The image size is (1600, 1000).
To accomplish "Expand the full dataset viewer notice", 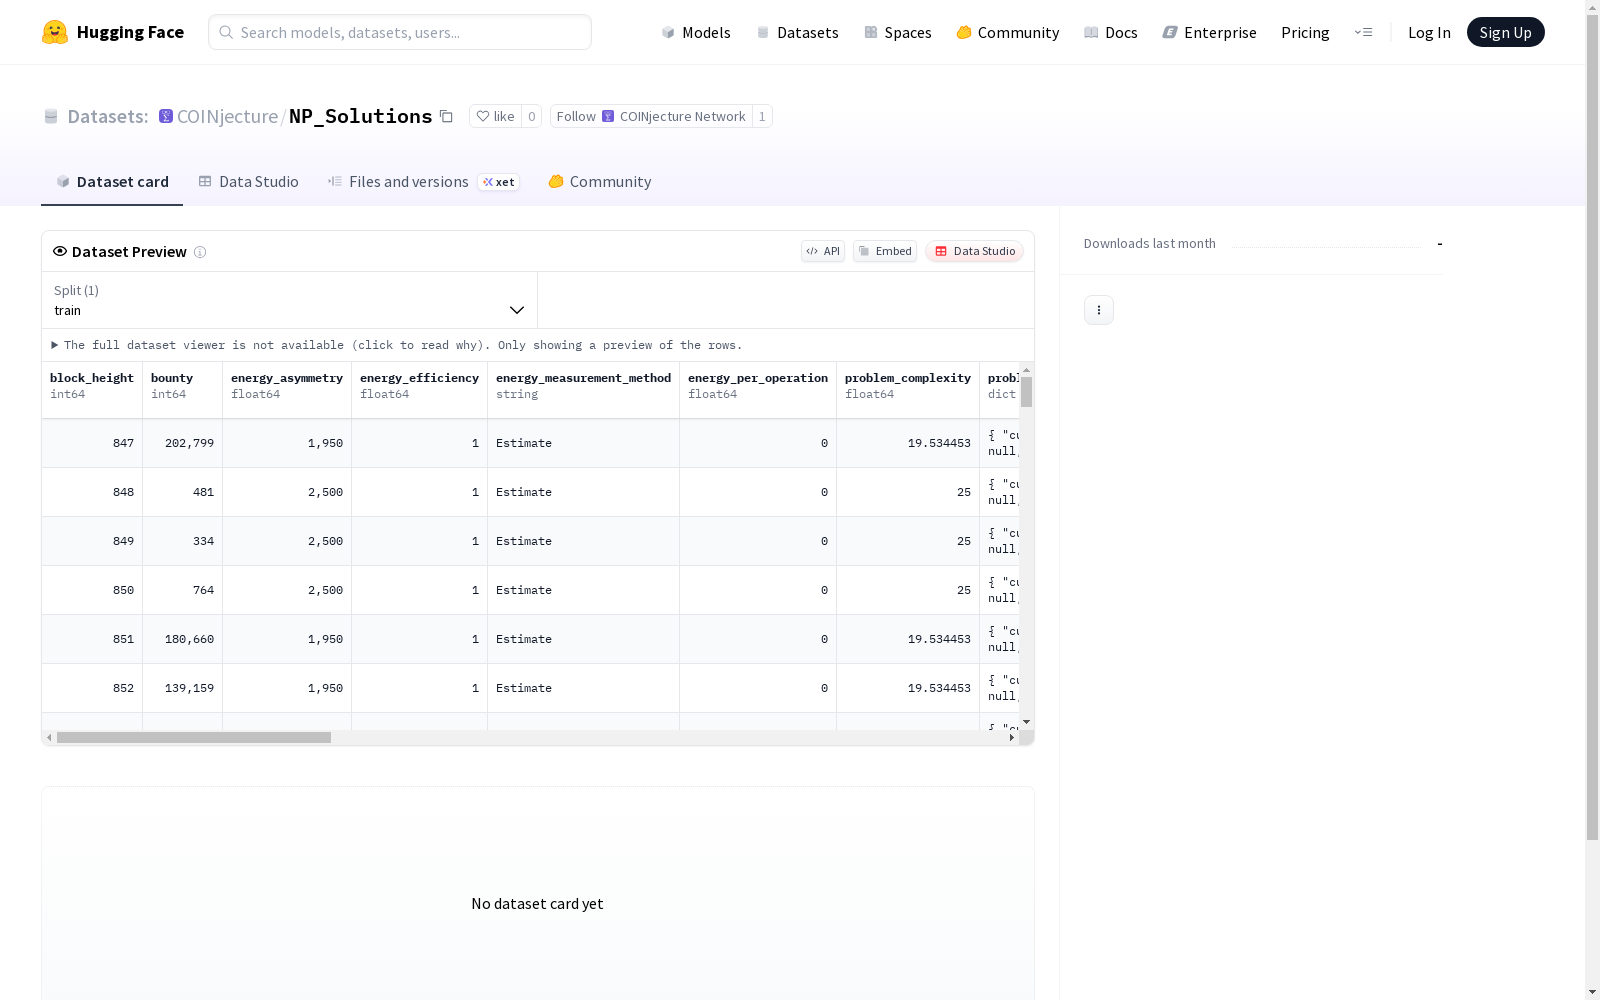I will pyautogui.click(x=396, y=345).
